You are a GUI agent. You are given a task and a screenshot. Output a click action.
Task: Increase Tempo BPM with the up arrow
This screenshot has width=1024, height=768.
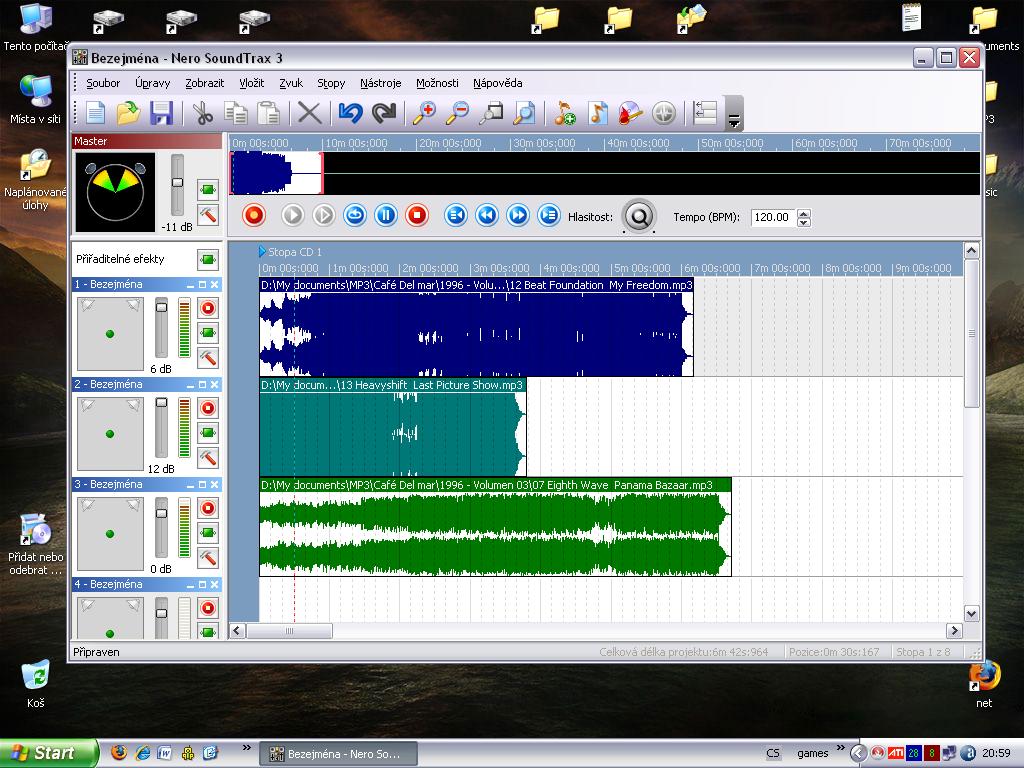805,213
